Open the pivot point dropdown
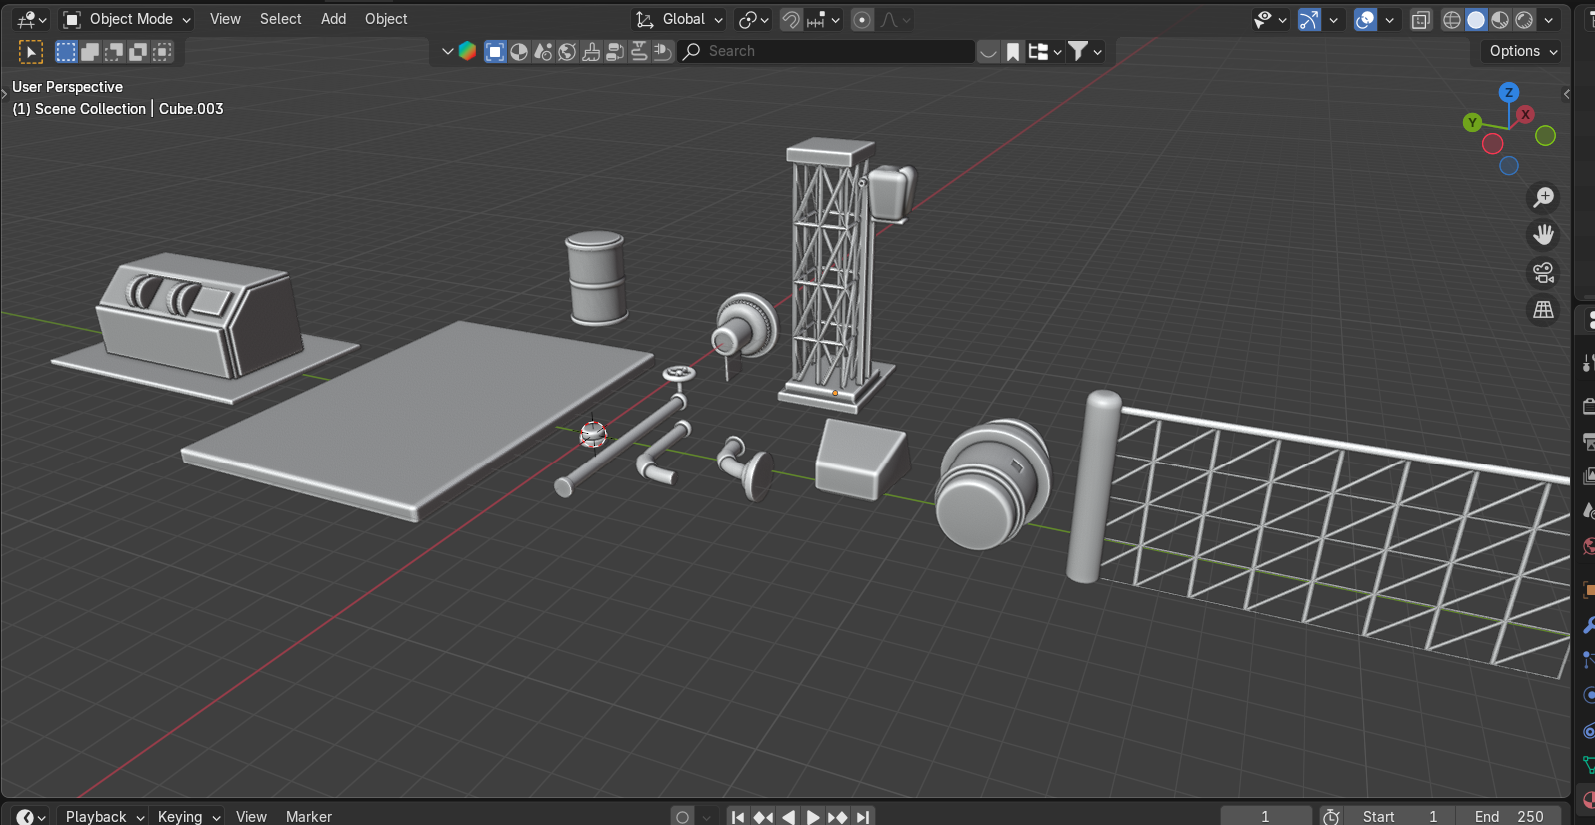The width and height of the screenshot is (1595, 825). [754, 19]
